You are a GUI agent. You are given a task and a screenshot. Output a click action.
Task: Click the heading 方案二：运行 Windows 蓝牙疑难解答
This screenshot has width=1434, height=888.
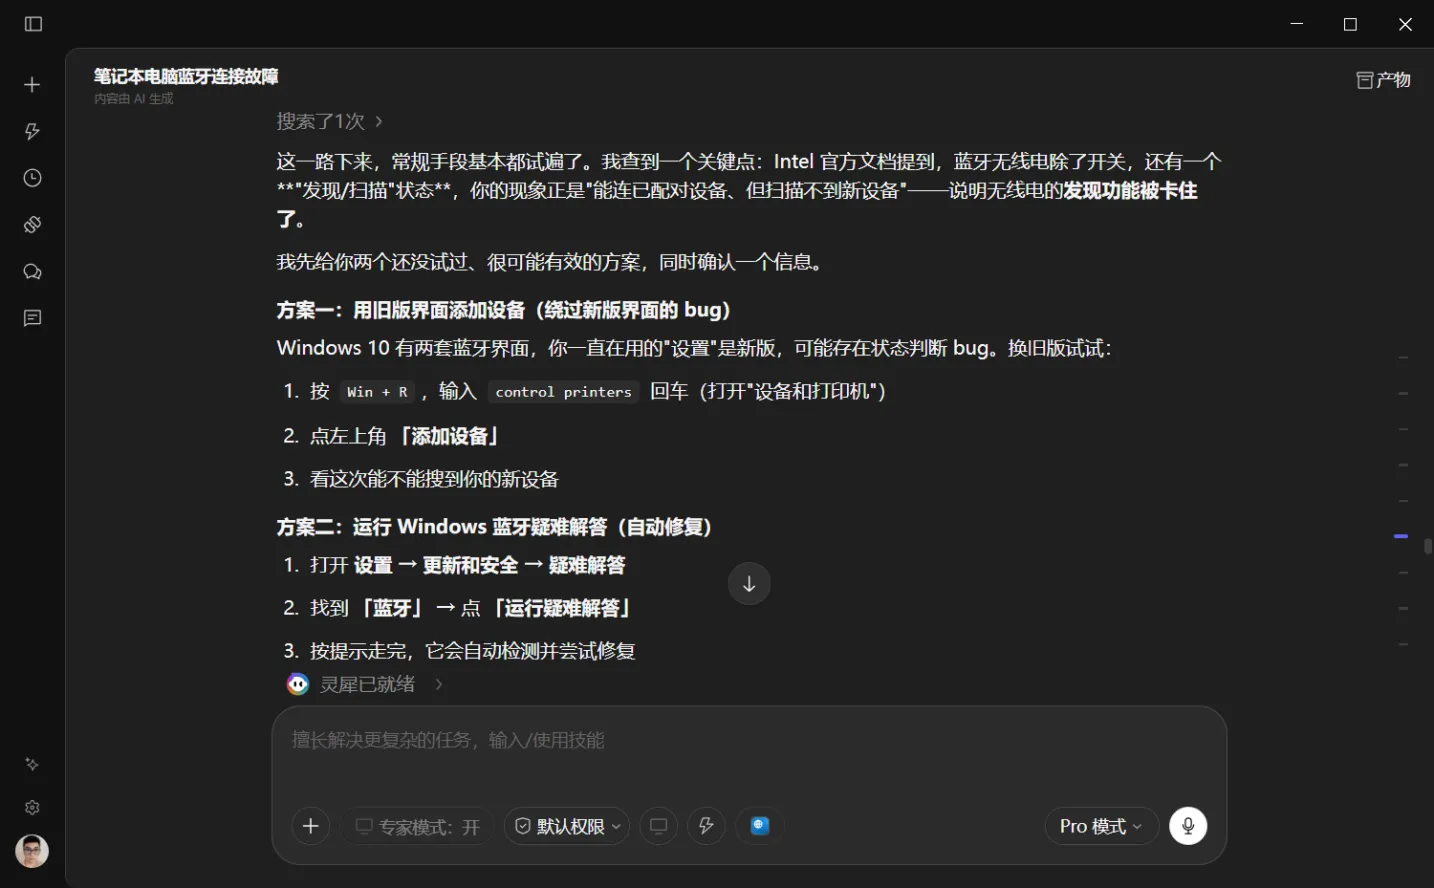point(494,527)
